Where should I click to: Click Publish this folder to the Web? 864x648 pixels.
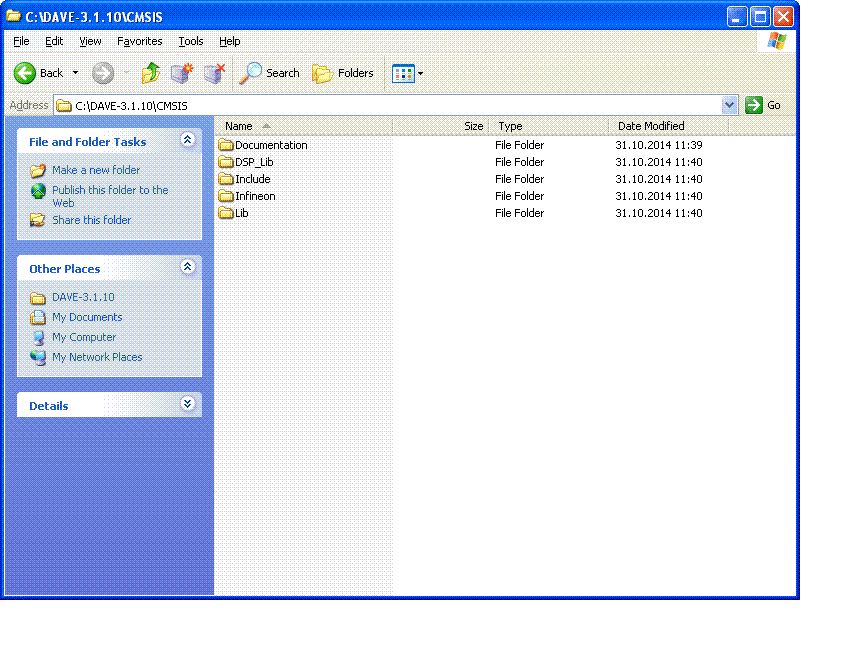coord(110,196)
